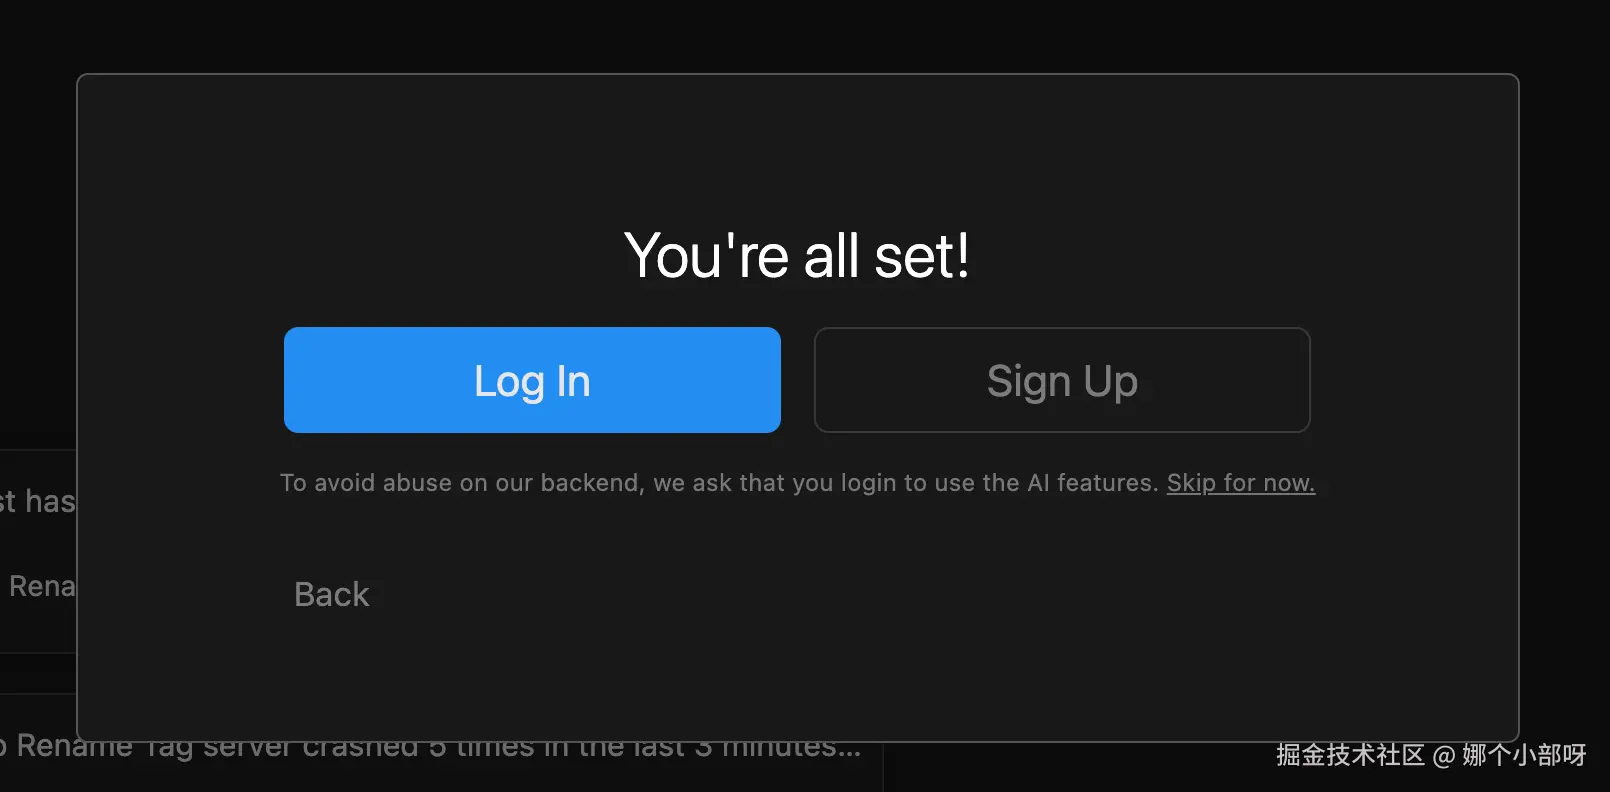
Task: Log in to enable AI features
Action: point(532,380)
